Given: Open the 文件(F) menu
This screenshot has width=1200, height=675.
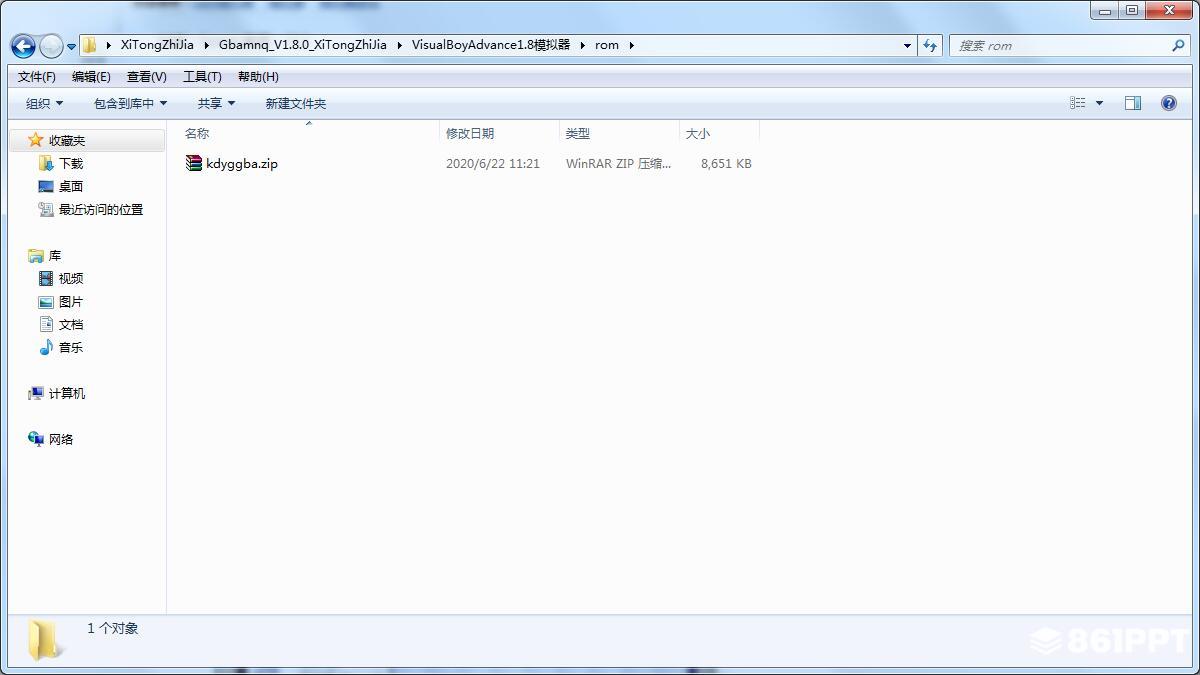Looking at the screenshot, I should pyautogui.click(x=37, y=77).
